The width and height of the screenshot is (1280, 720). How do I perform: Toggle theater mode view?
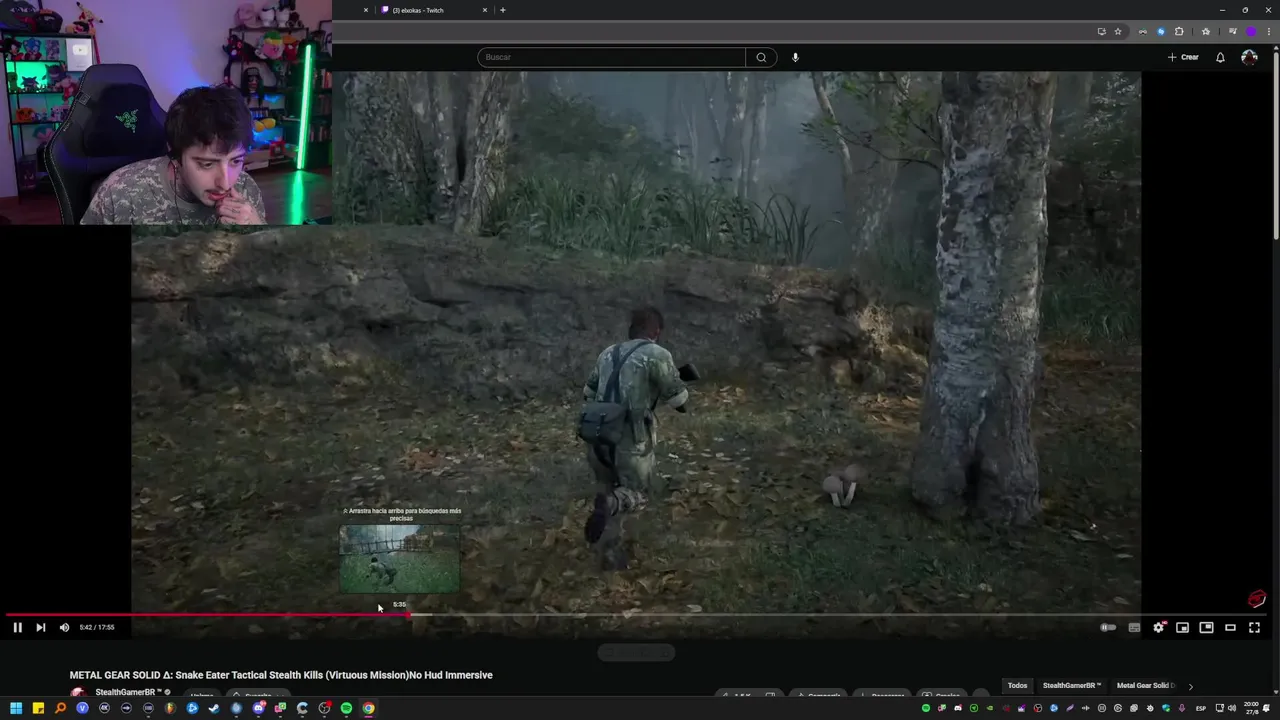1230,627
